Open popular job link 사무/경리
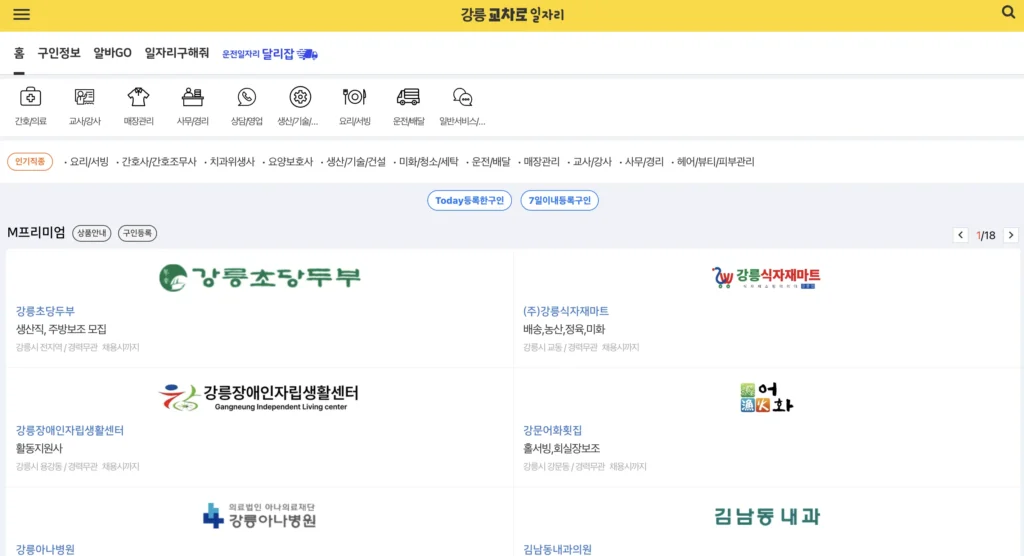The height and width of the screenshot is (556, 1024). point(644,161)
